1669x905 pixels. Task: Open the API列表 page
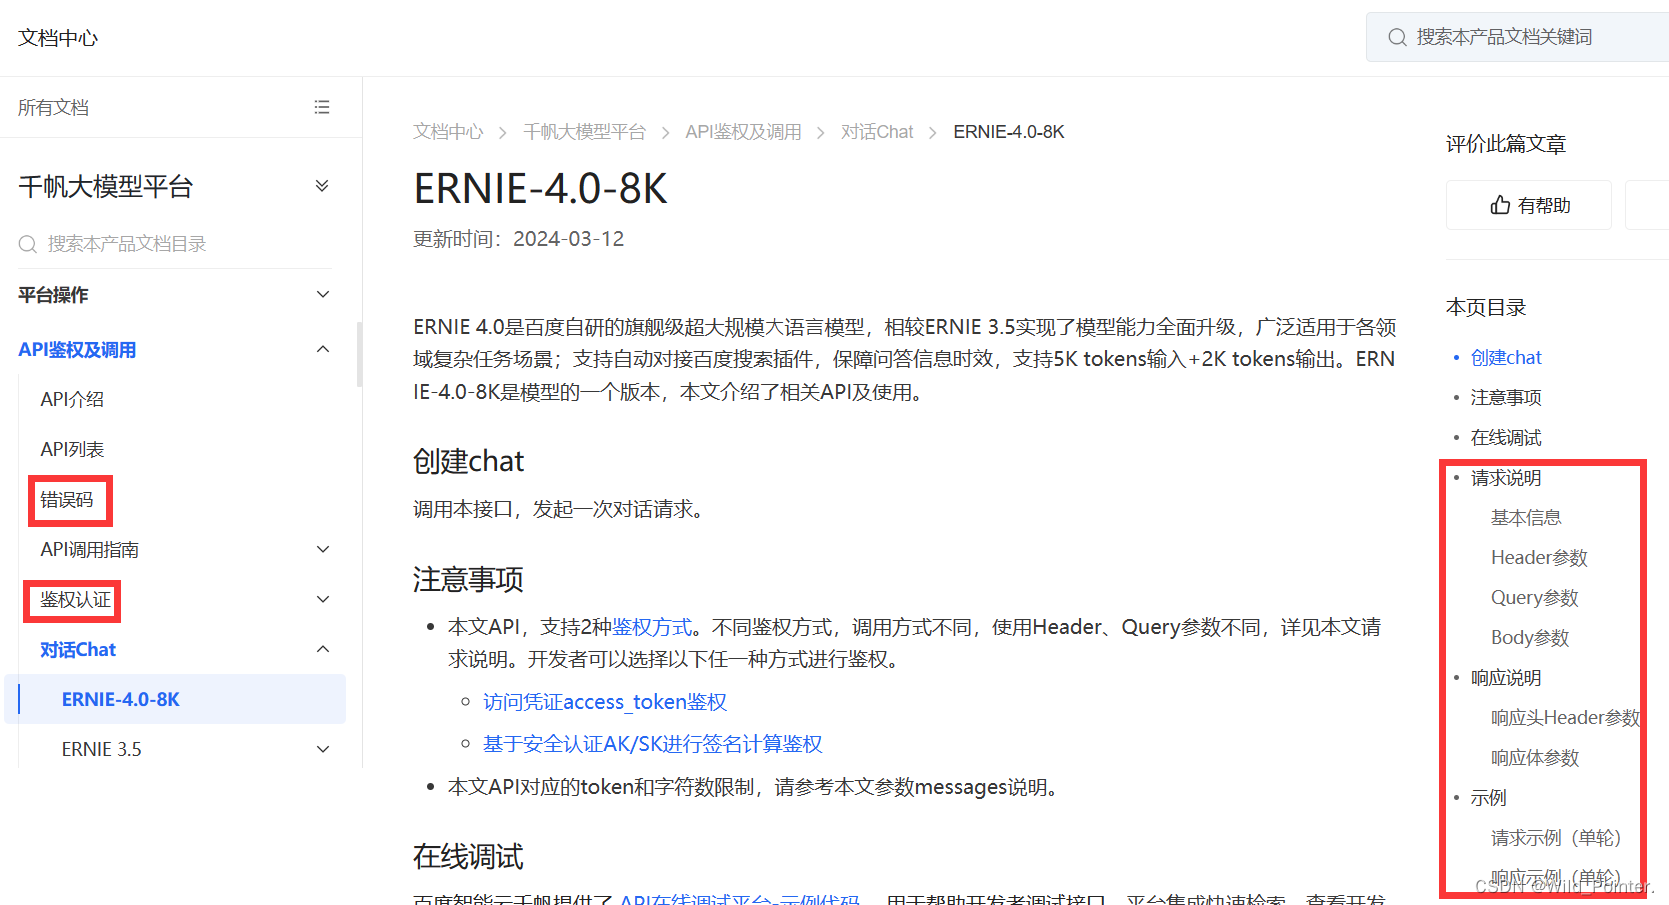[72, 449]
